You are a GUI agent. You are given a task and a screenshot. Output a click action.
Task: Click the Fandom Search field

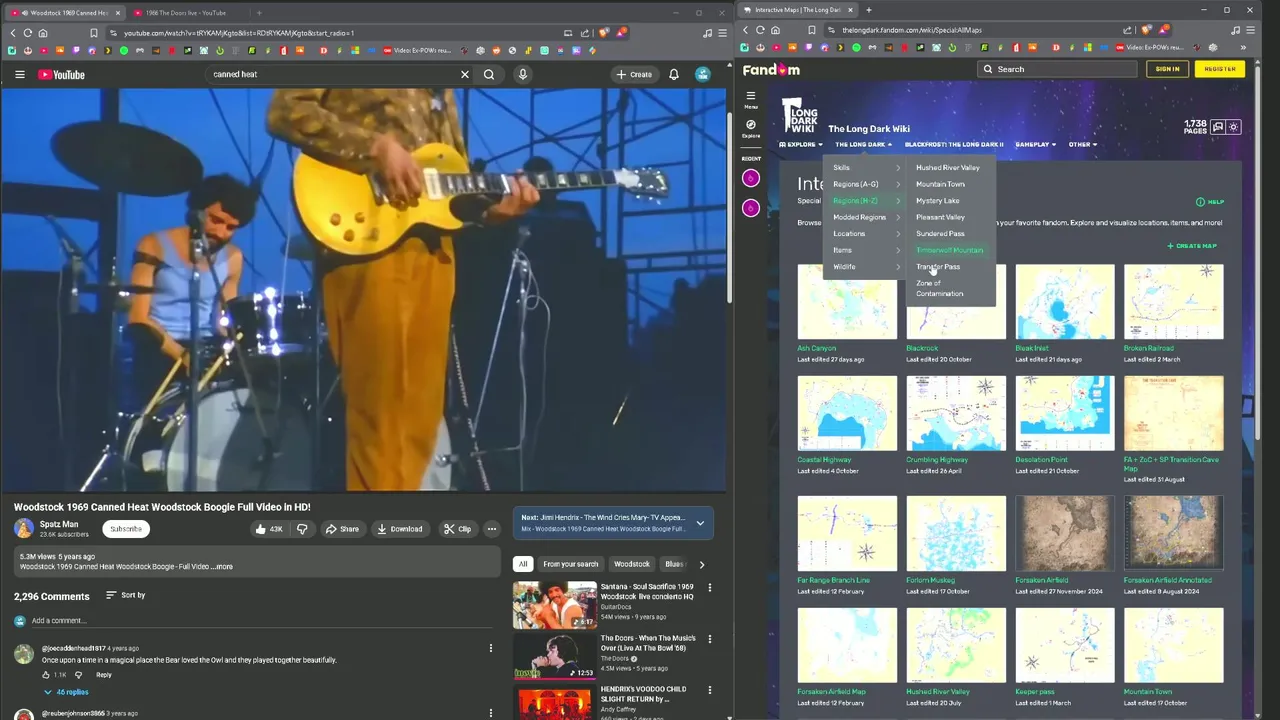[x=1057, y=69]
